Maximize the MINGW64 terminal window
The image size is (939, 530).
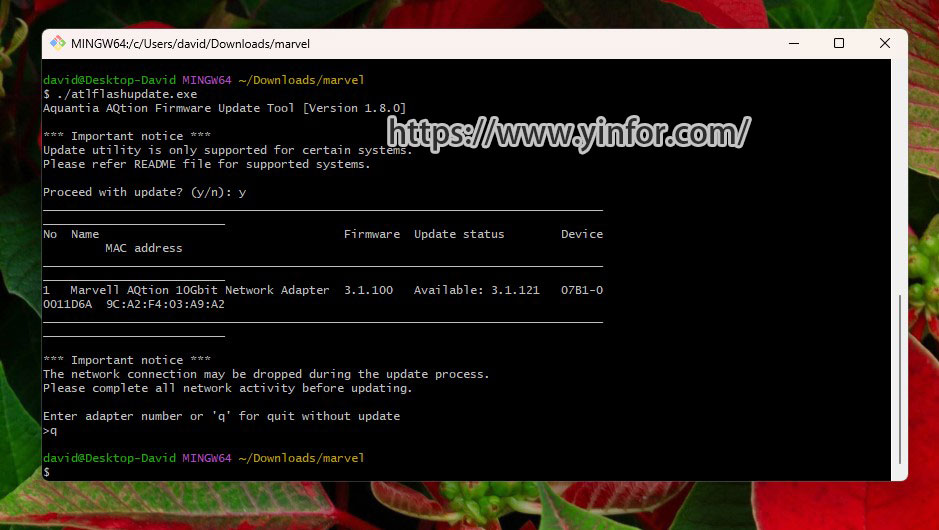coord(839,43)
